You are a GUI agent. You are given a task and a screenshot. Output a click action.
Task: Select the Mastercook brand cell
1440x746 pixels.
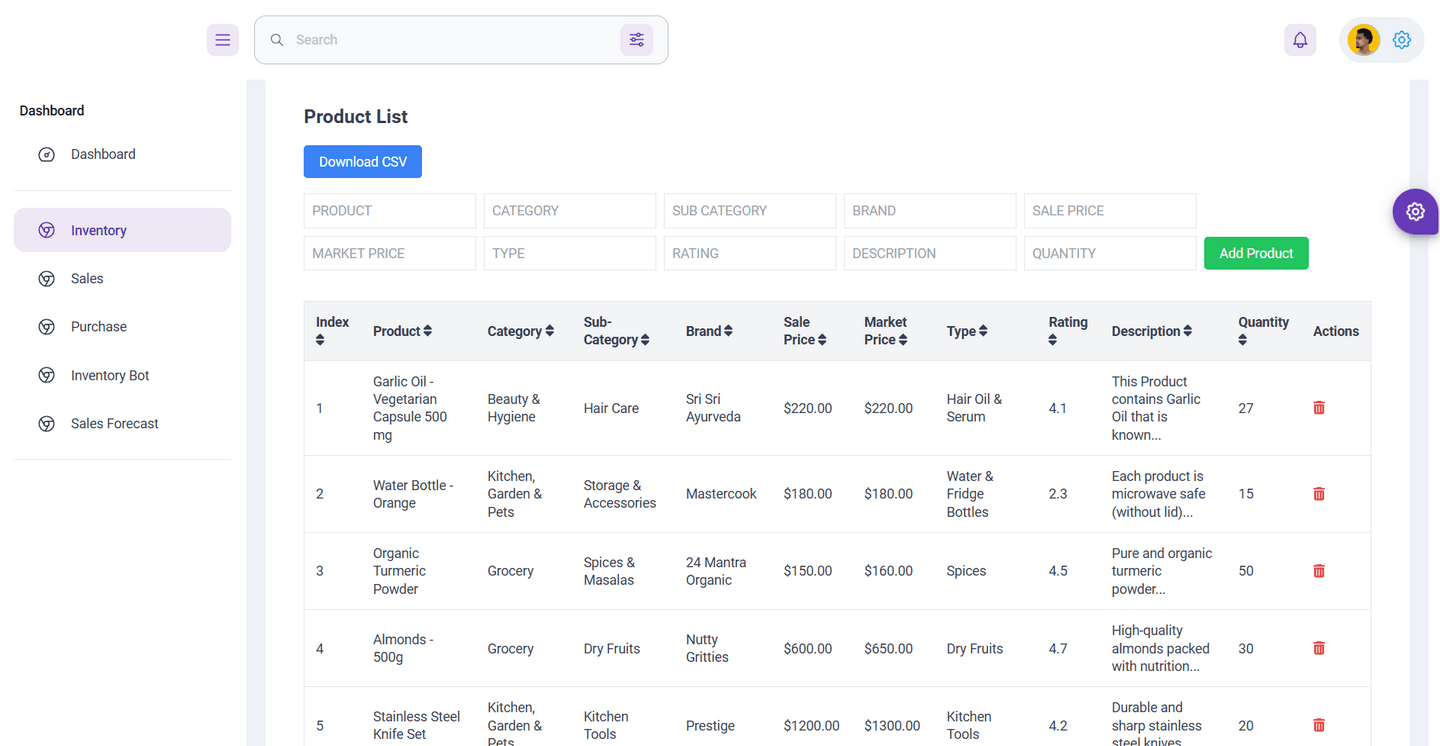(x=721, y=494)
